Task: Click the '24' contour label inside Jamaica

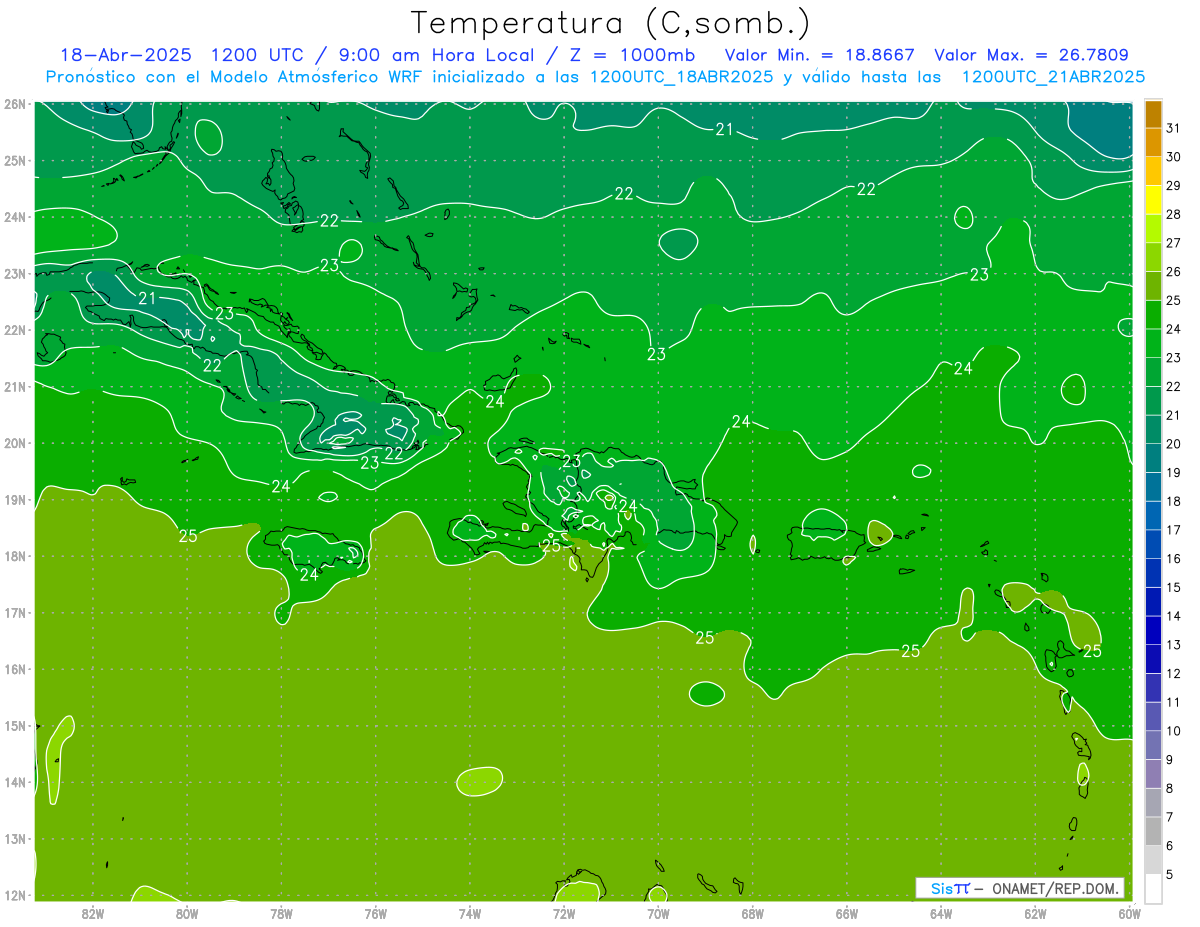Action: (309, 574)
